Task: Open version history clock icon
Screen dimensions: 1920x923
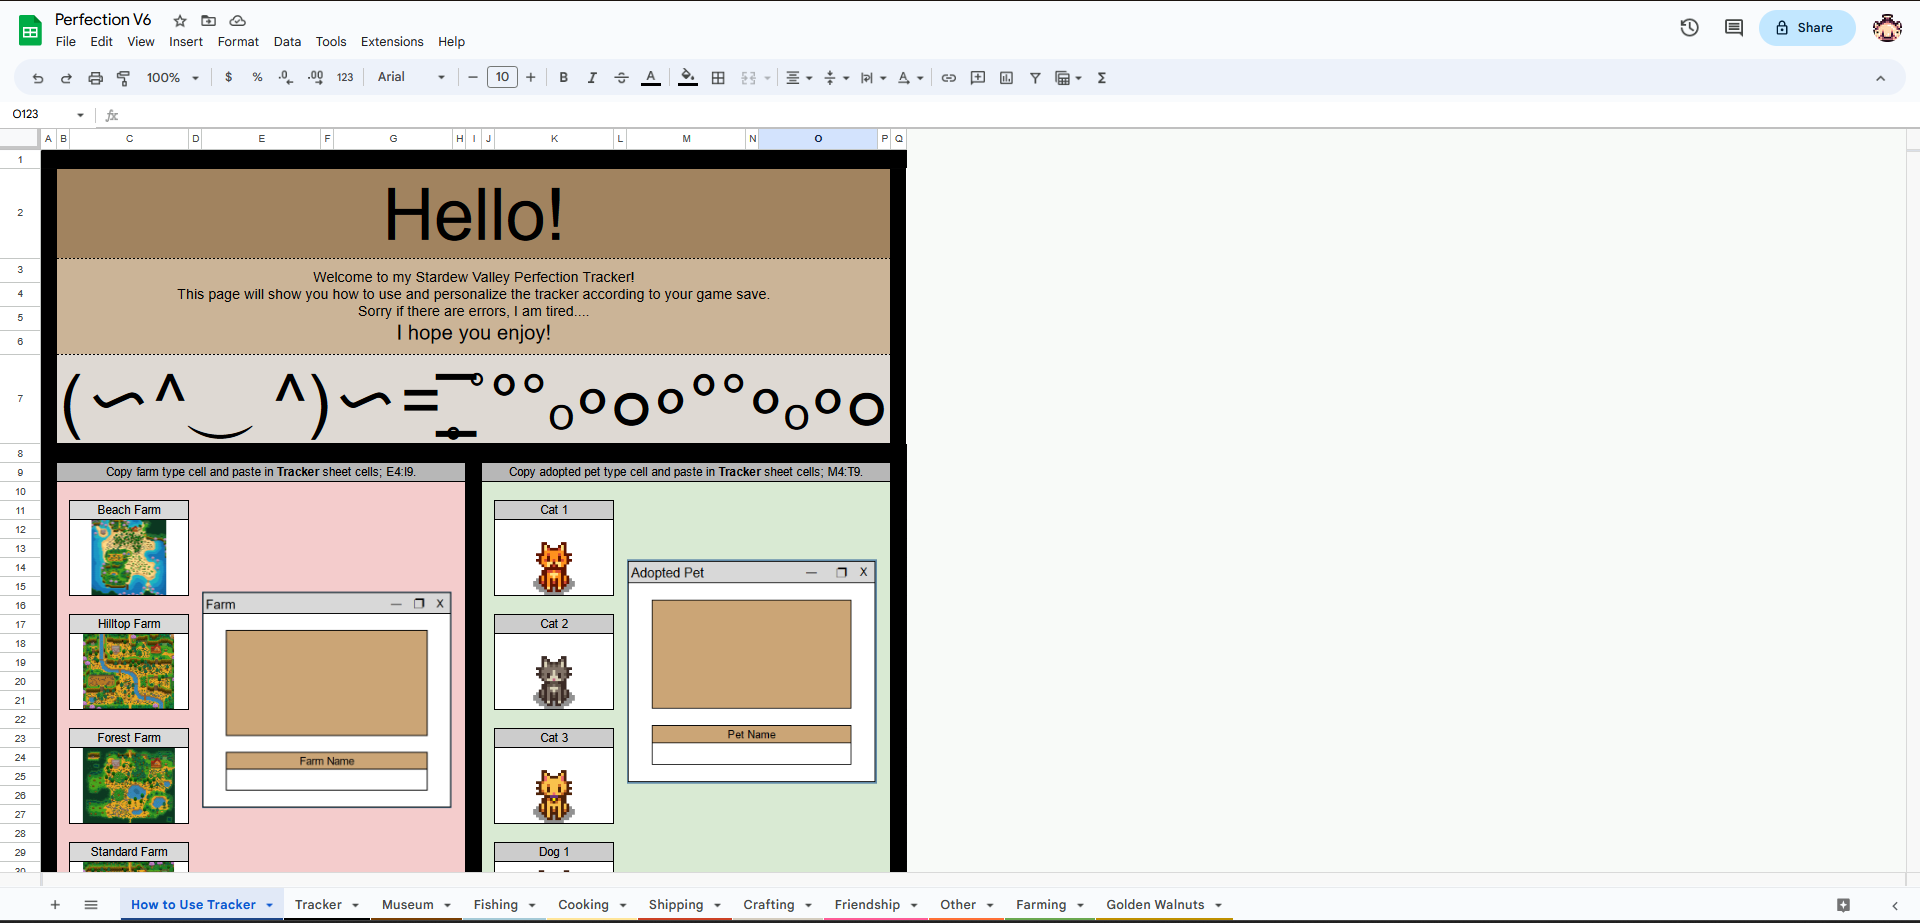Action: pos(1689,28)
